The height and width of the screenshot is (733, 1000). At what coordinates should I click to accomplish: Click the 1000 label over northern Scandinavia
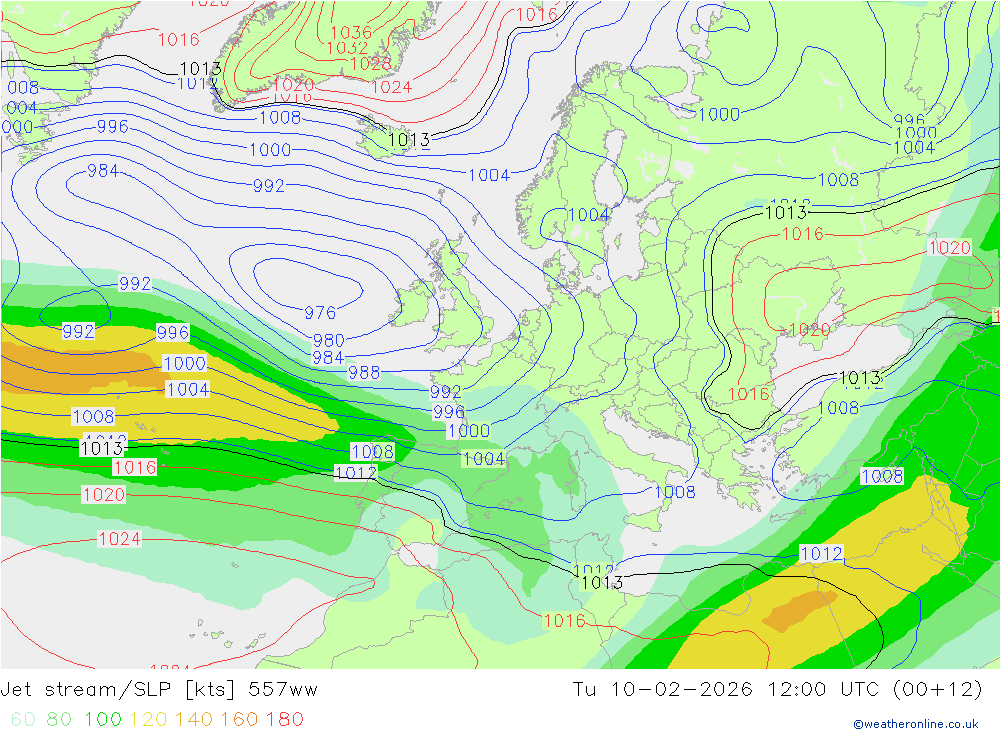point(719,114)
